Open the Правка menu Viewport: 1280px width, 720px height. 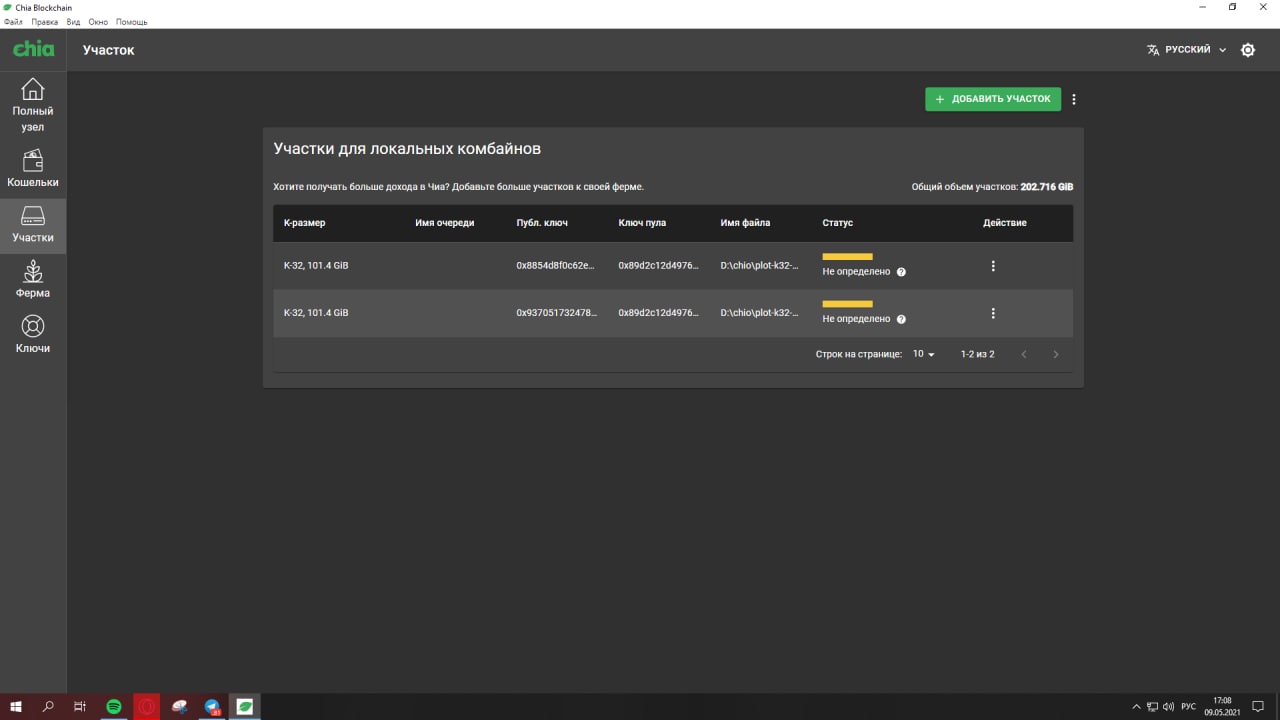point(45,22)
